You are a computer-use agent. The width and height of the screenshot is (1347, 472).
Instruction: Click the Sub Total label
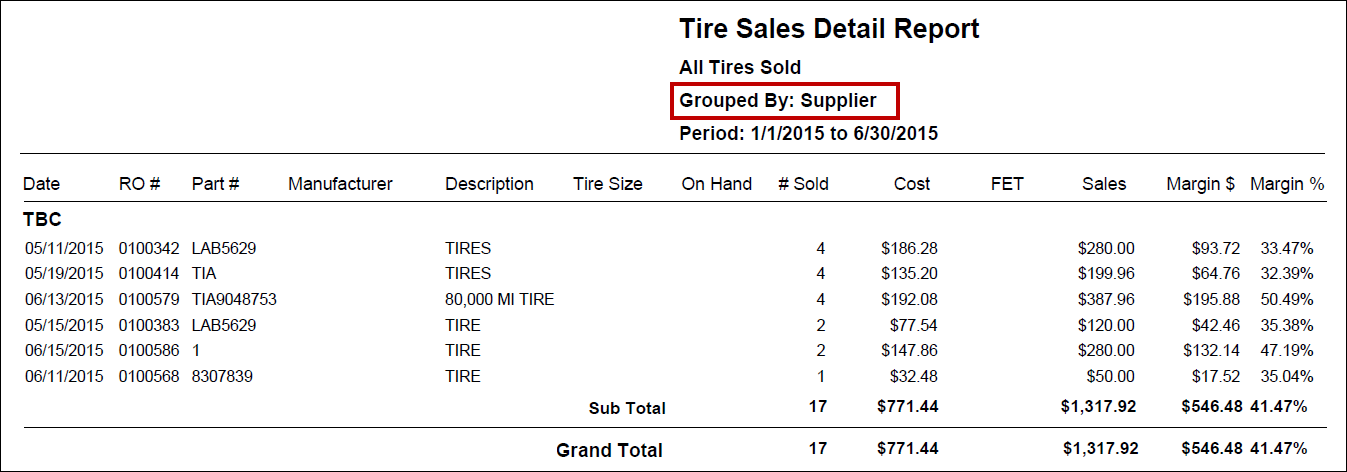627,408
